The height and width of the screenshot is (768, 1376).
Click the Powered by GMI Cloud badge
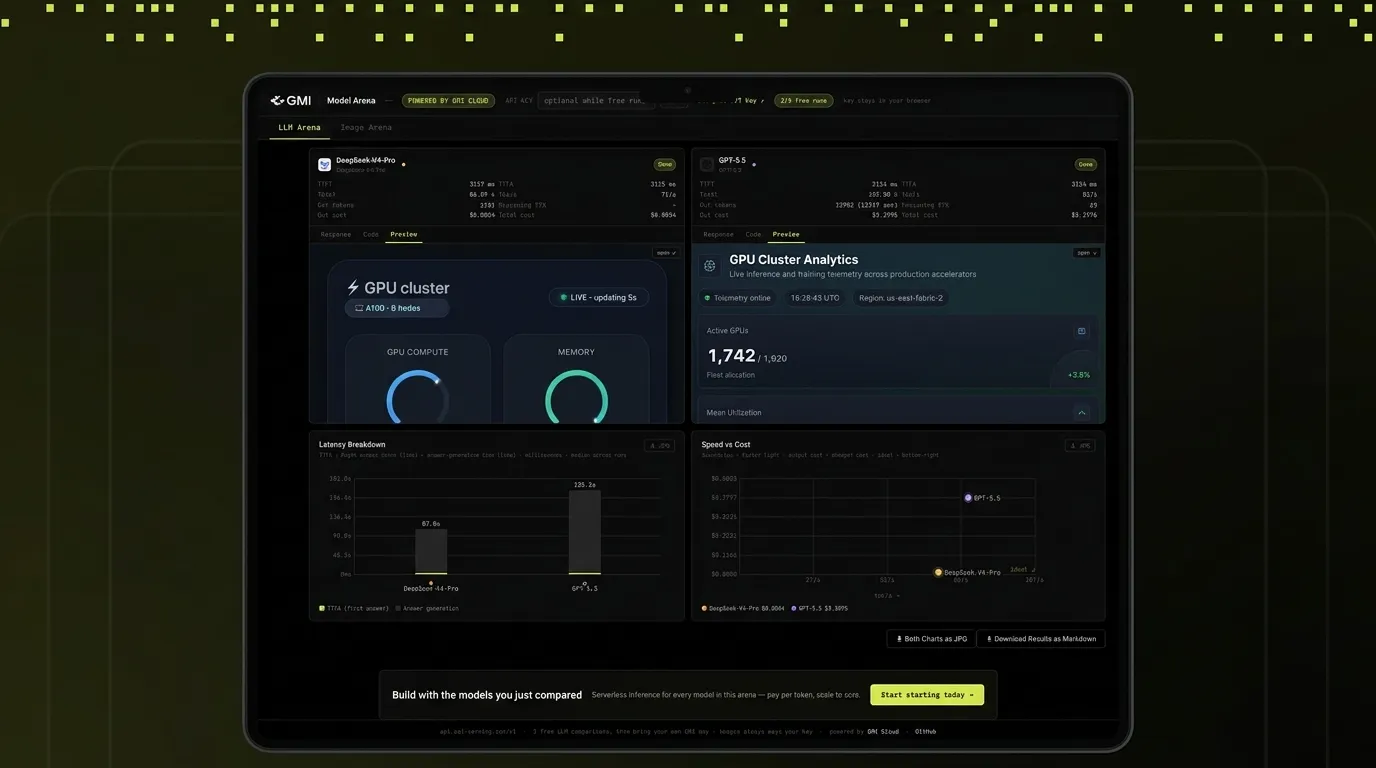tap(449, 101)
